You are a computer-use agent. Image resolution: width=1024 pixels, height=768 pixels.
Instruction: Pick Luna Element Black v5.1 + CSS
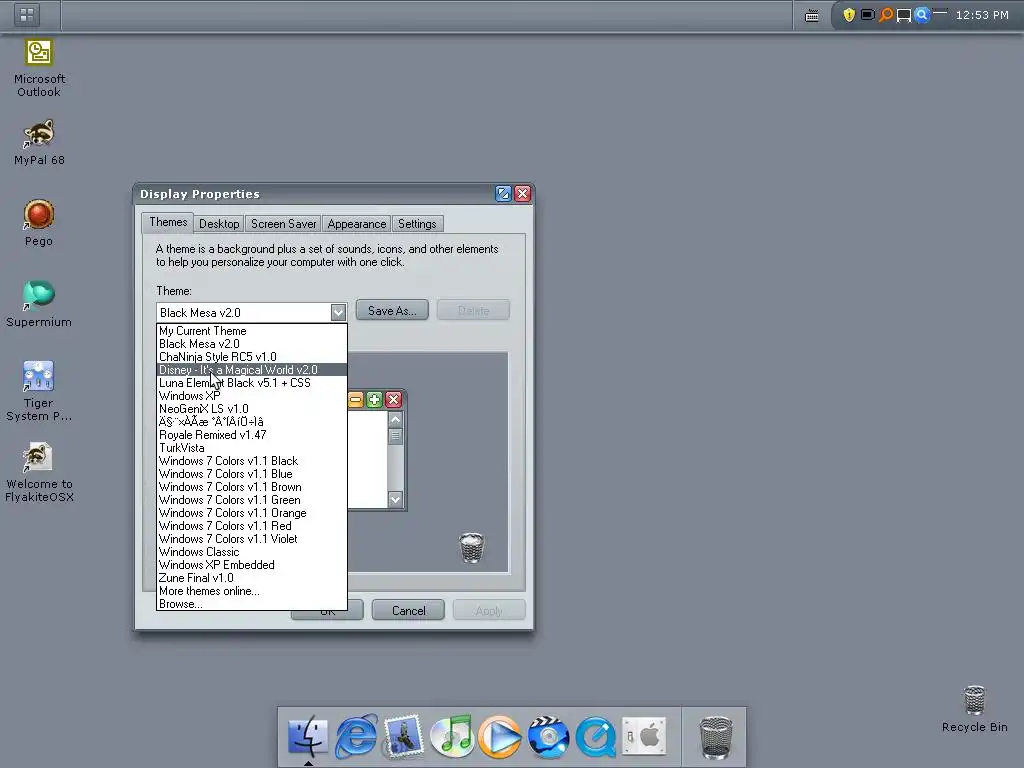[251, 383]
